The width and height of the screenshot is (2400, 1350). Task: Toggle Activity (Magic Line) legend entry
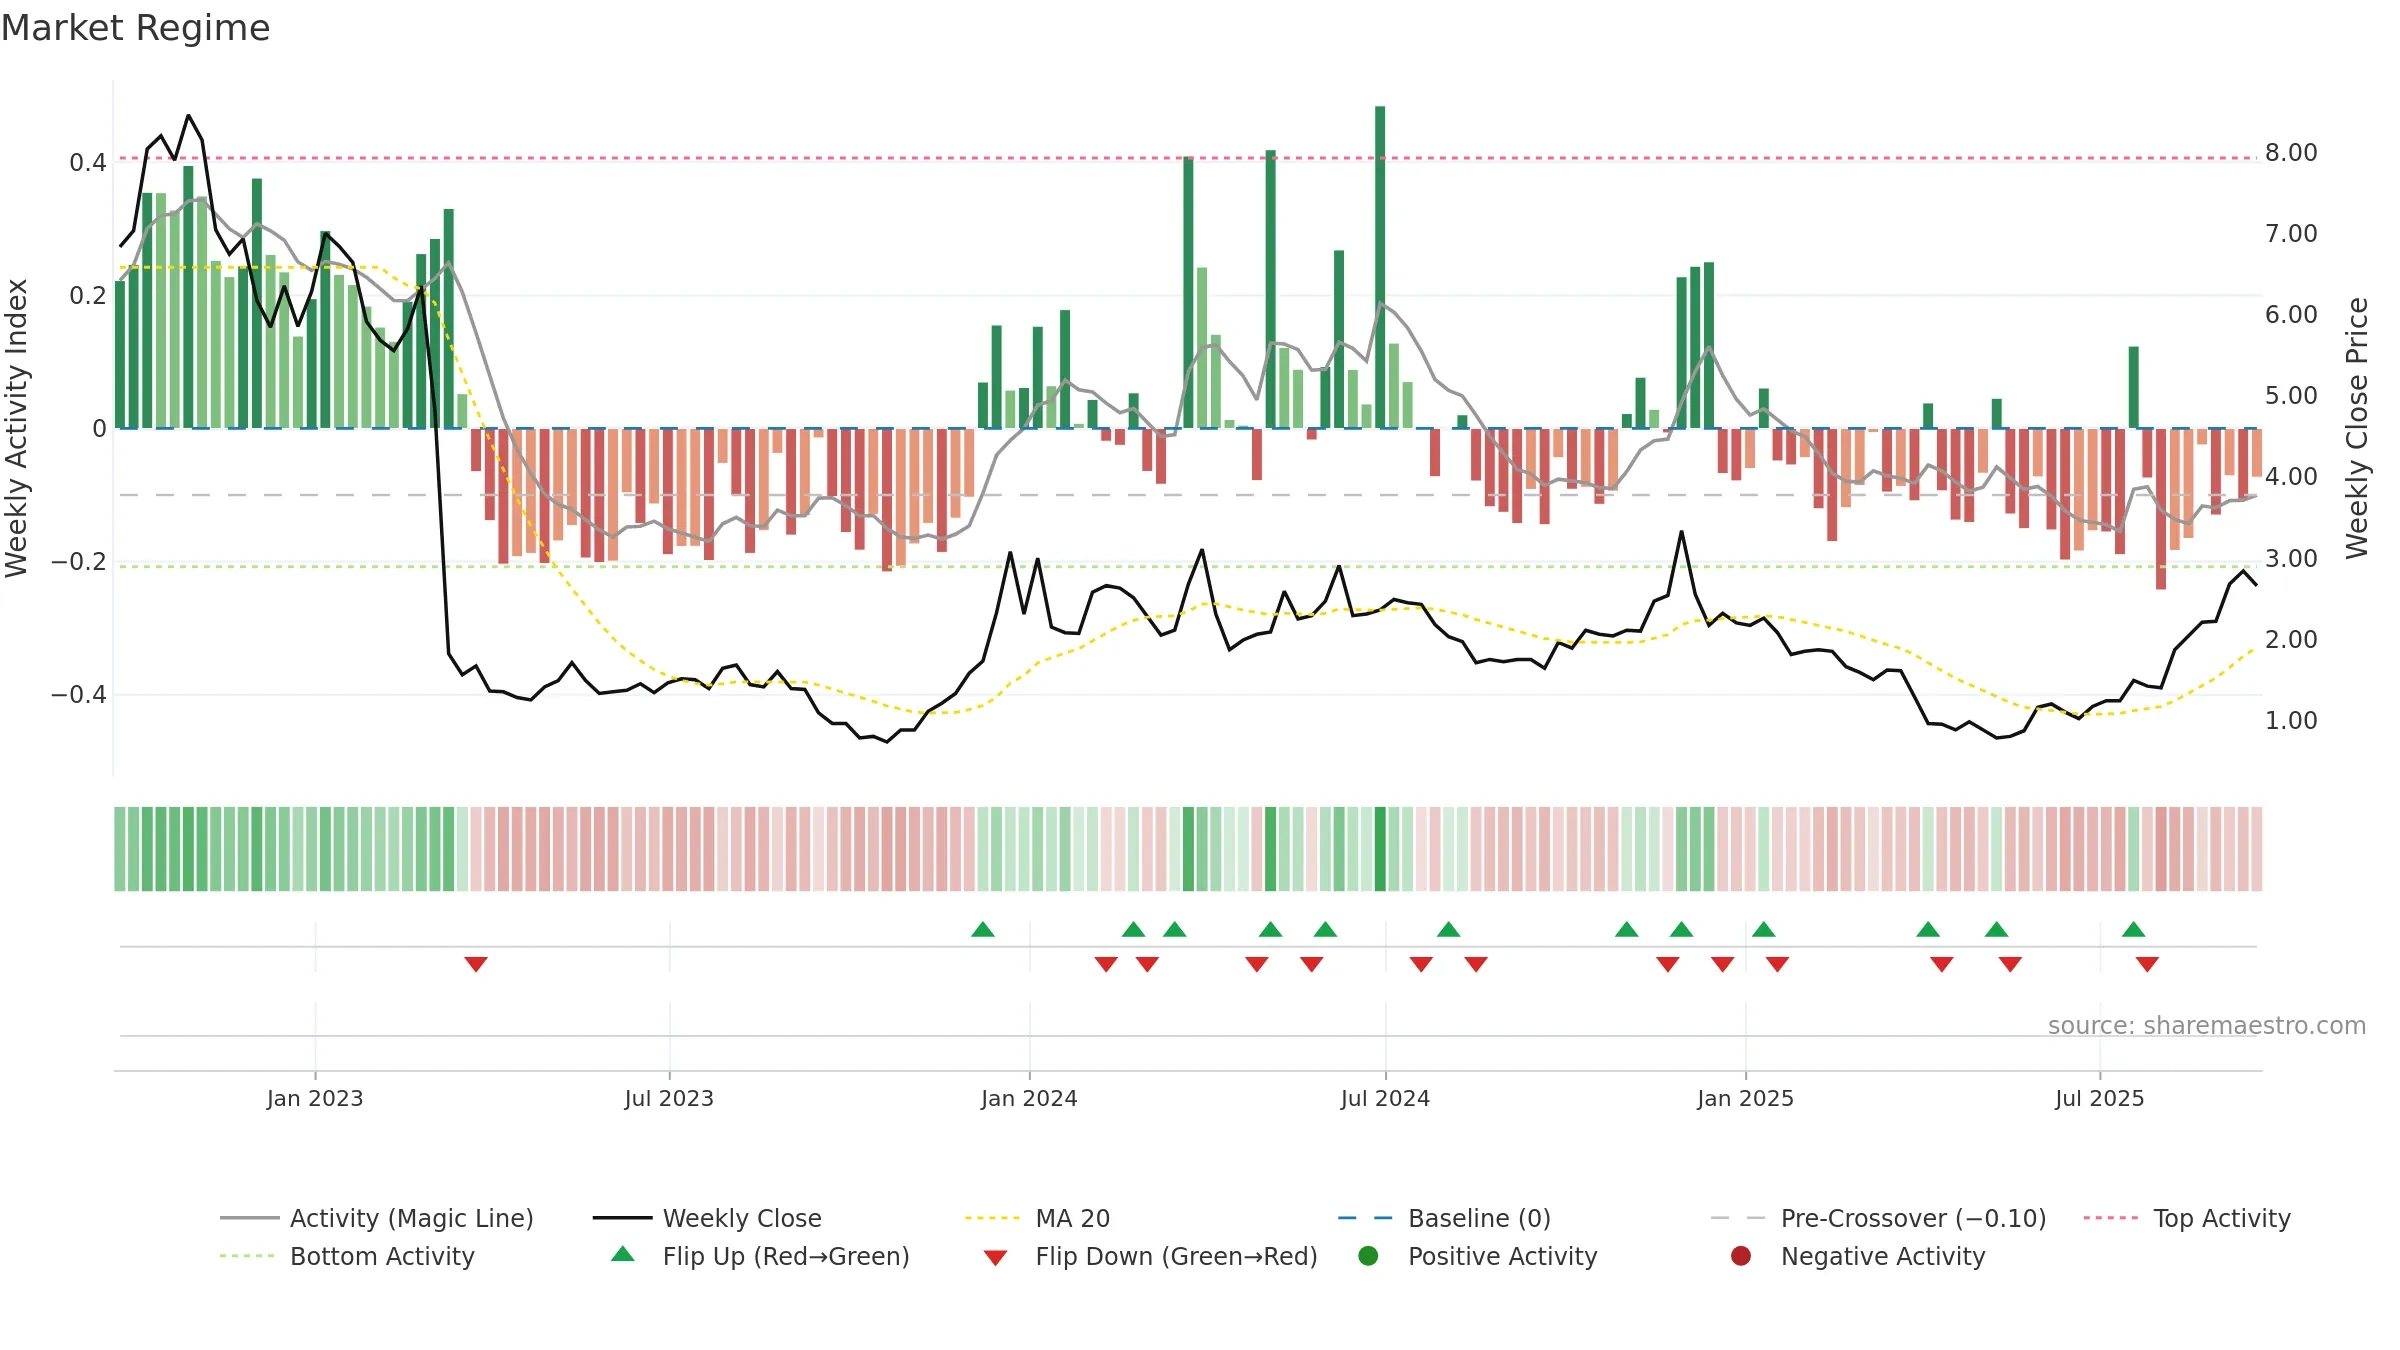[377, 1218]
